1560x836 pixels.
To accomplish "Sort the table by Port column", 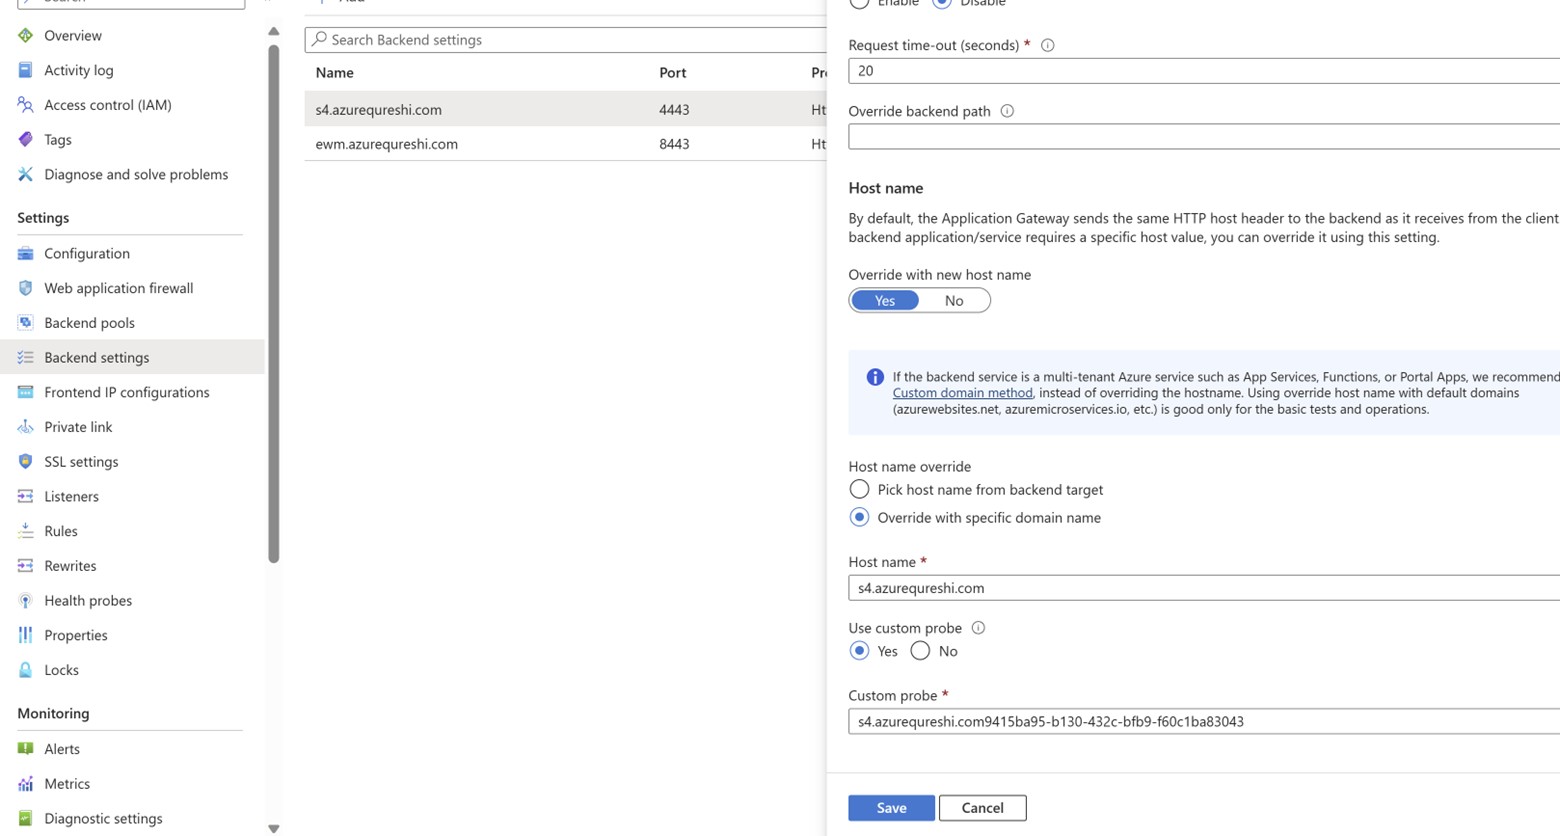I will point(672,72).
